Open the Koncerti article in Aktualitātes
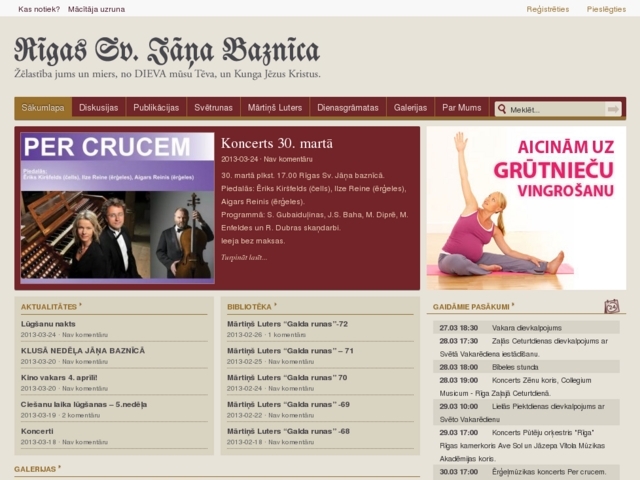640x480 pixels. pyautogui.click(x=37, y=431)
